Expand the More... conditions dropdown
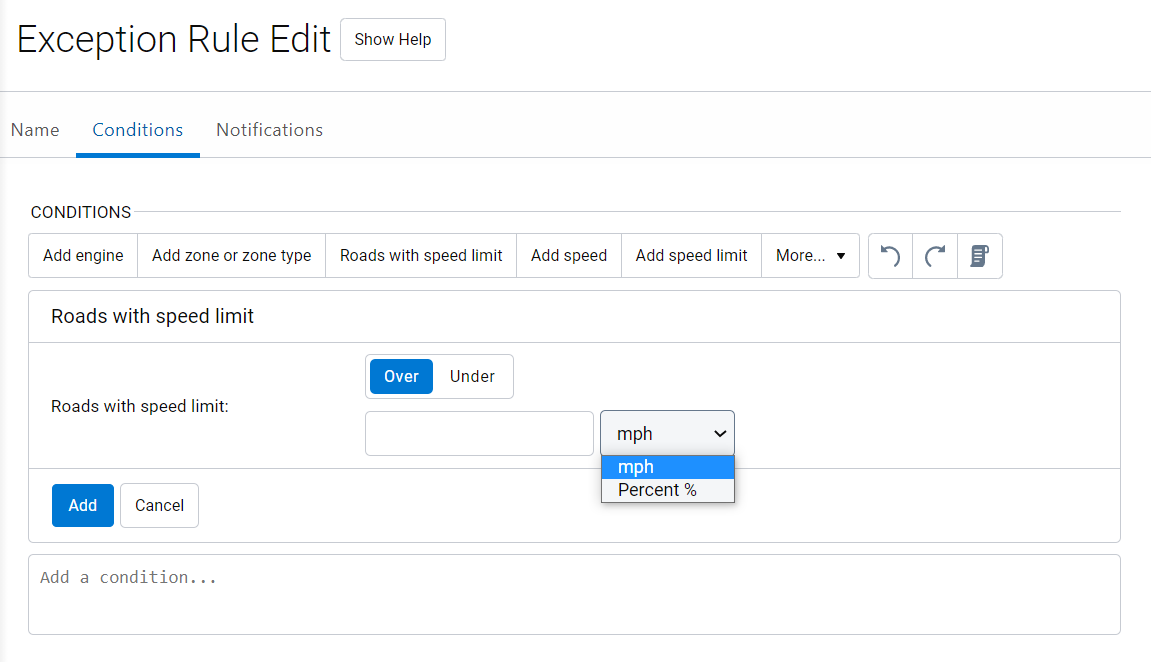This screenshot has width=1151, height=662. click(810, 256)
